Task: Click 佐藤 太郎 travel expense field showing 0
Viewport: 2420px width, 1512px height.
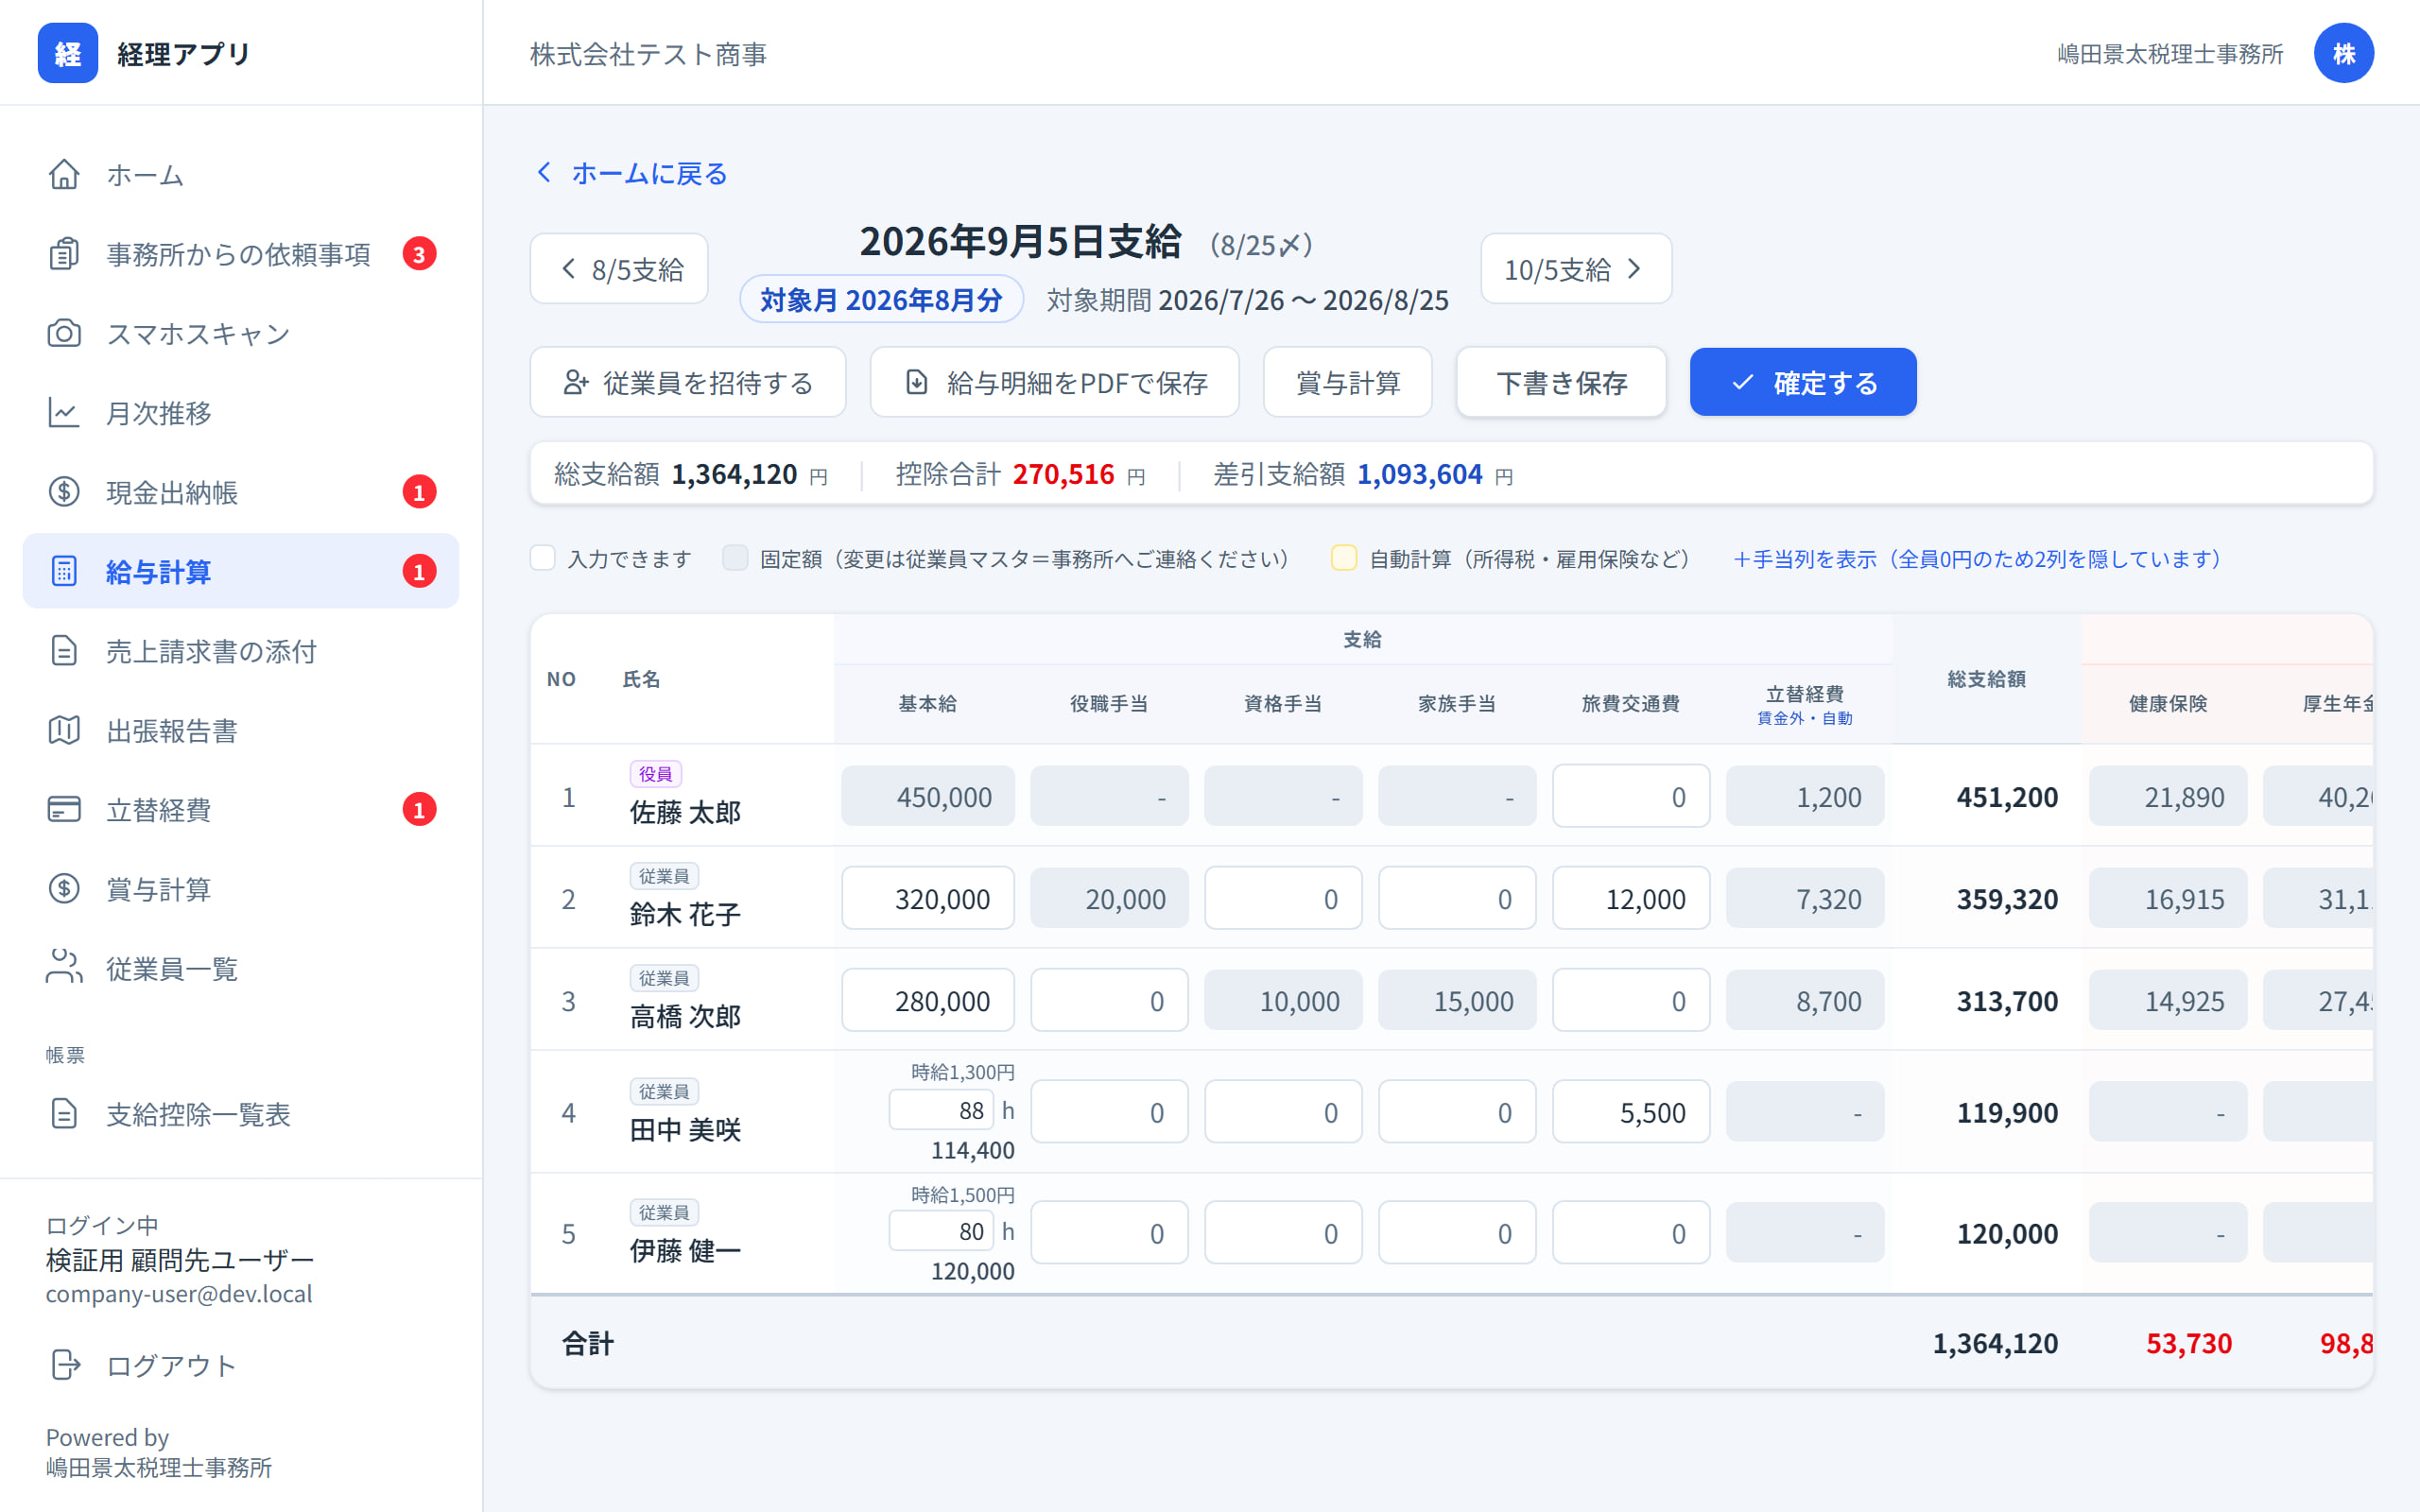Action: click(1630, 797)
